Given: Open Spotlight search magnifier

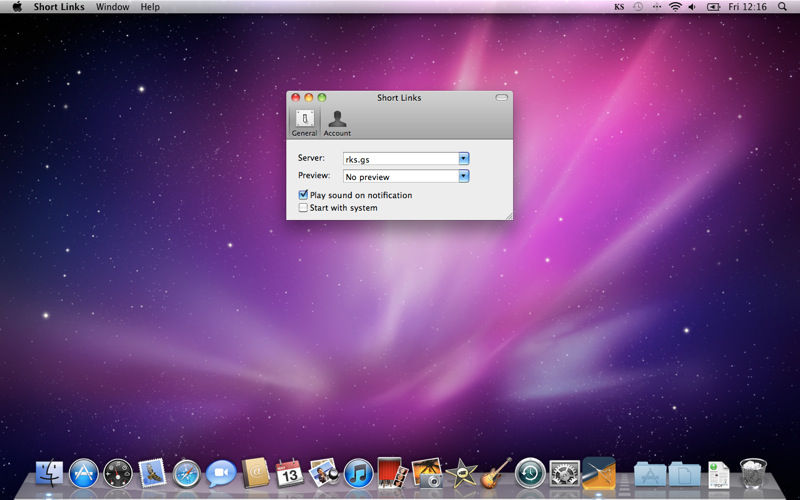Looking at the screenshot, I should 782,7.
